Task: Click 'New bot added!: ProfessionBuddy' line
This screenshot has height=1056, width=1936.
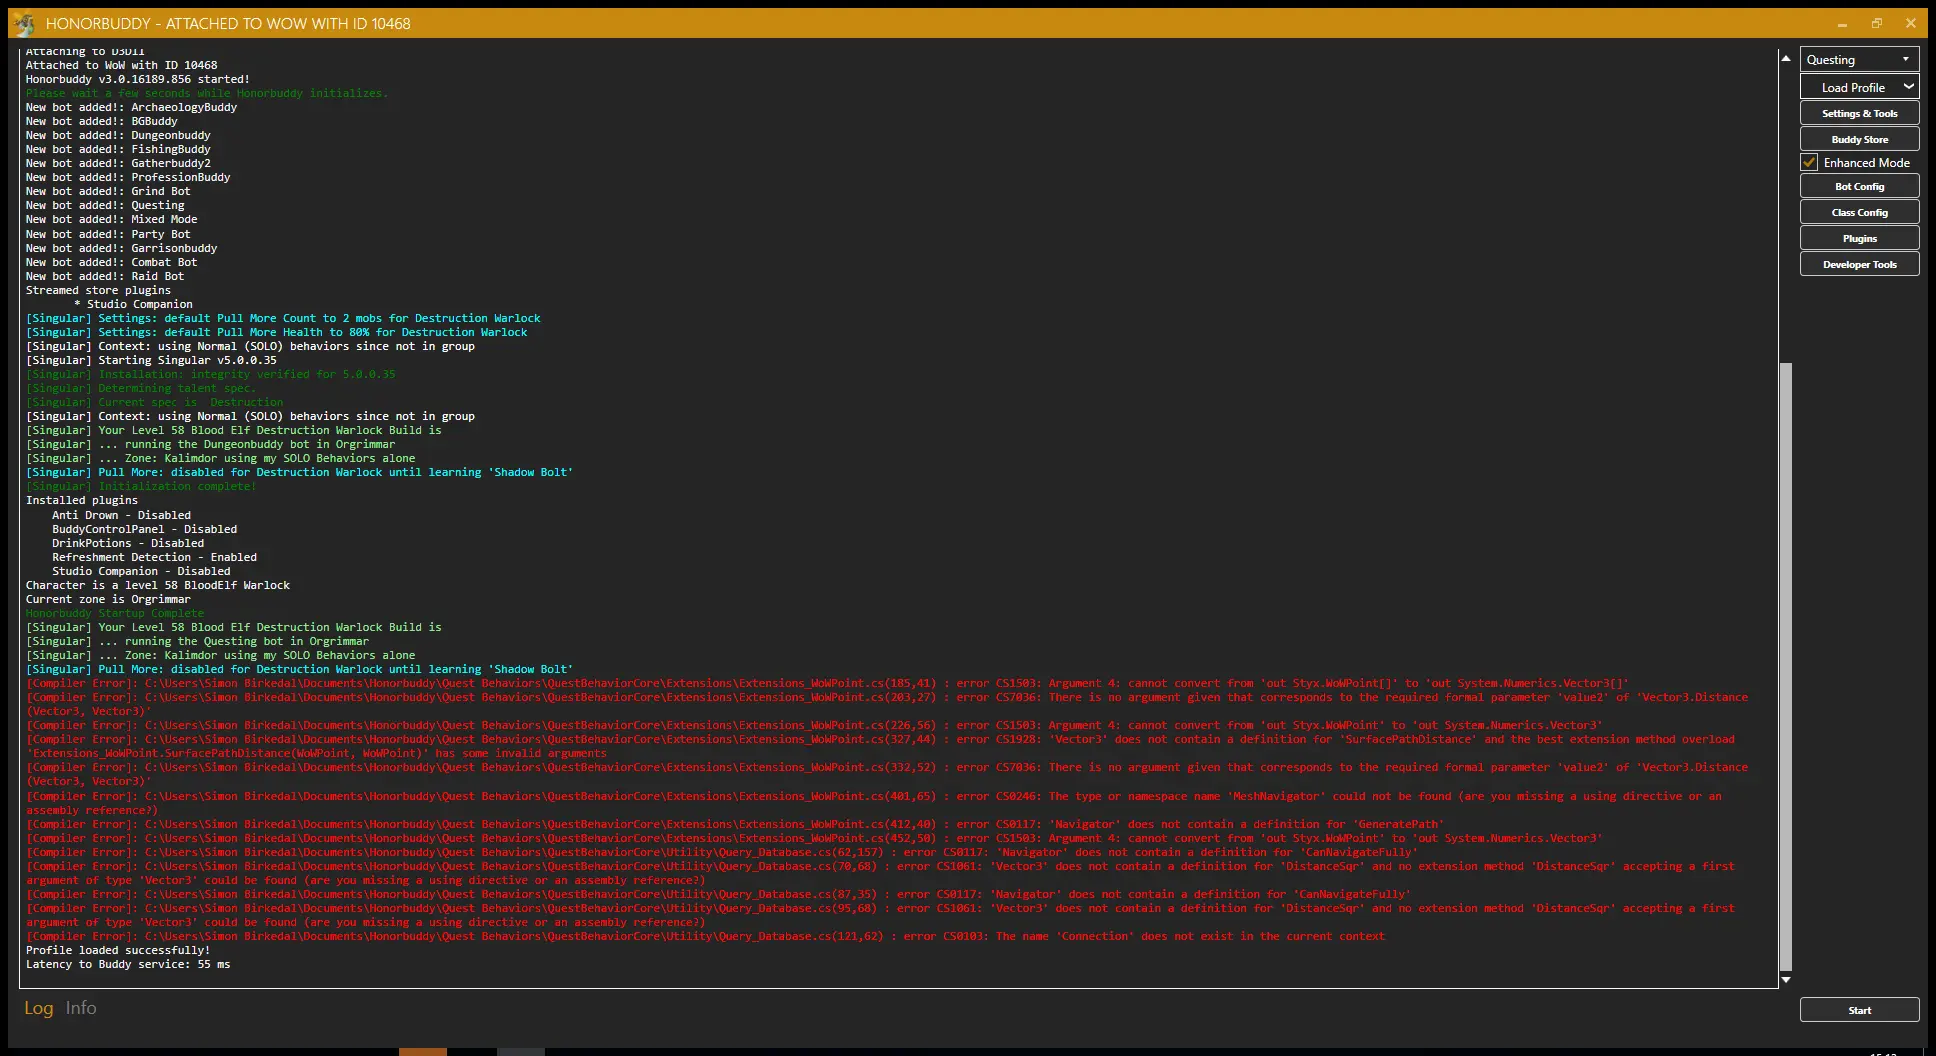Action: pyautogui.click(x=128, y=177)
